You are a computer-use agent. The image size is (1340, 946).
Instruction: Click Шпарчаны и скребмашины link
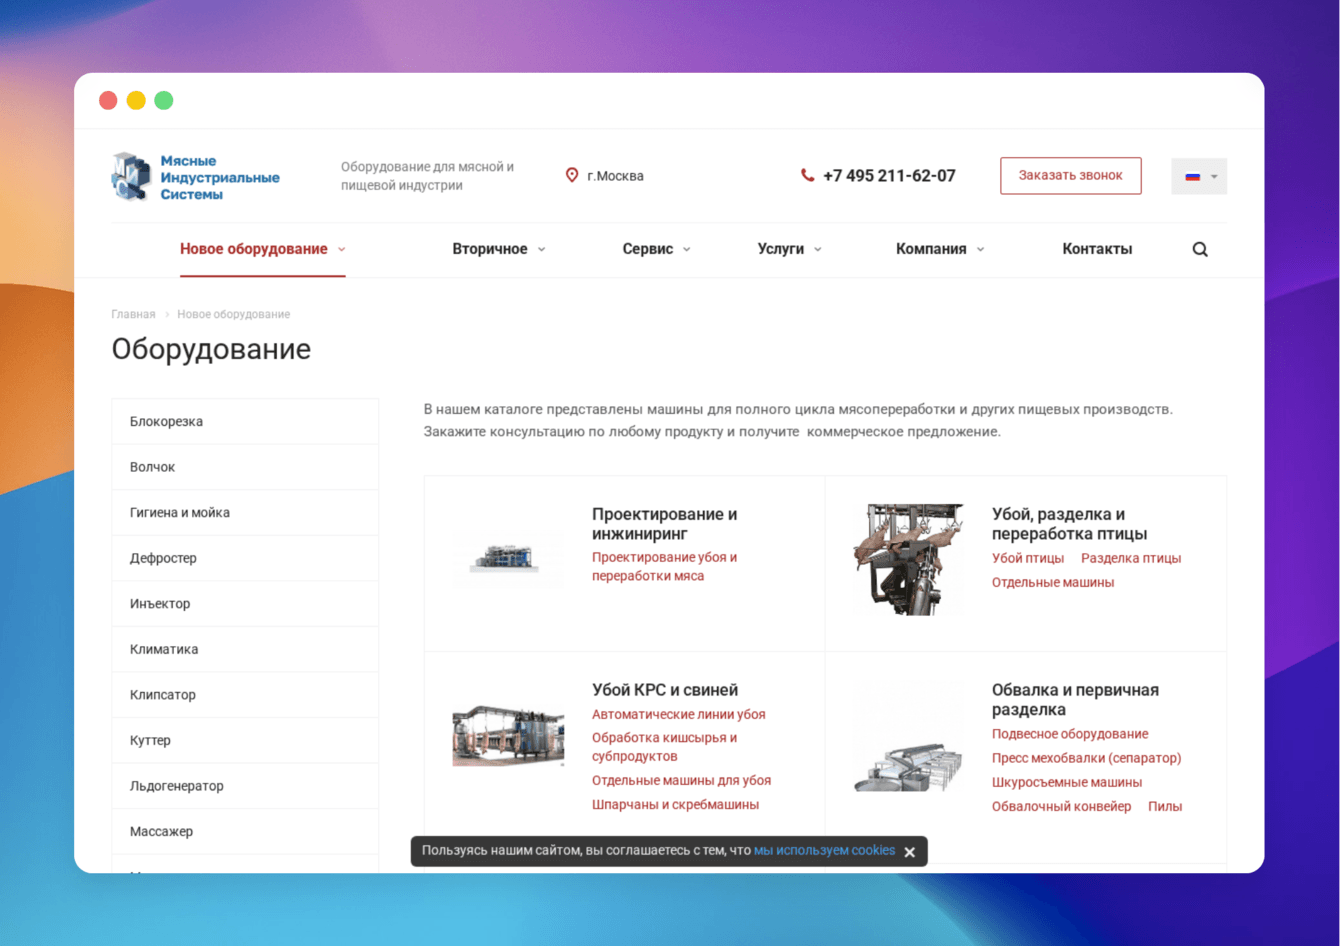click(x=676, y=804)
